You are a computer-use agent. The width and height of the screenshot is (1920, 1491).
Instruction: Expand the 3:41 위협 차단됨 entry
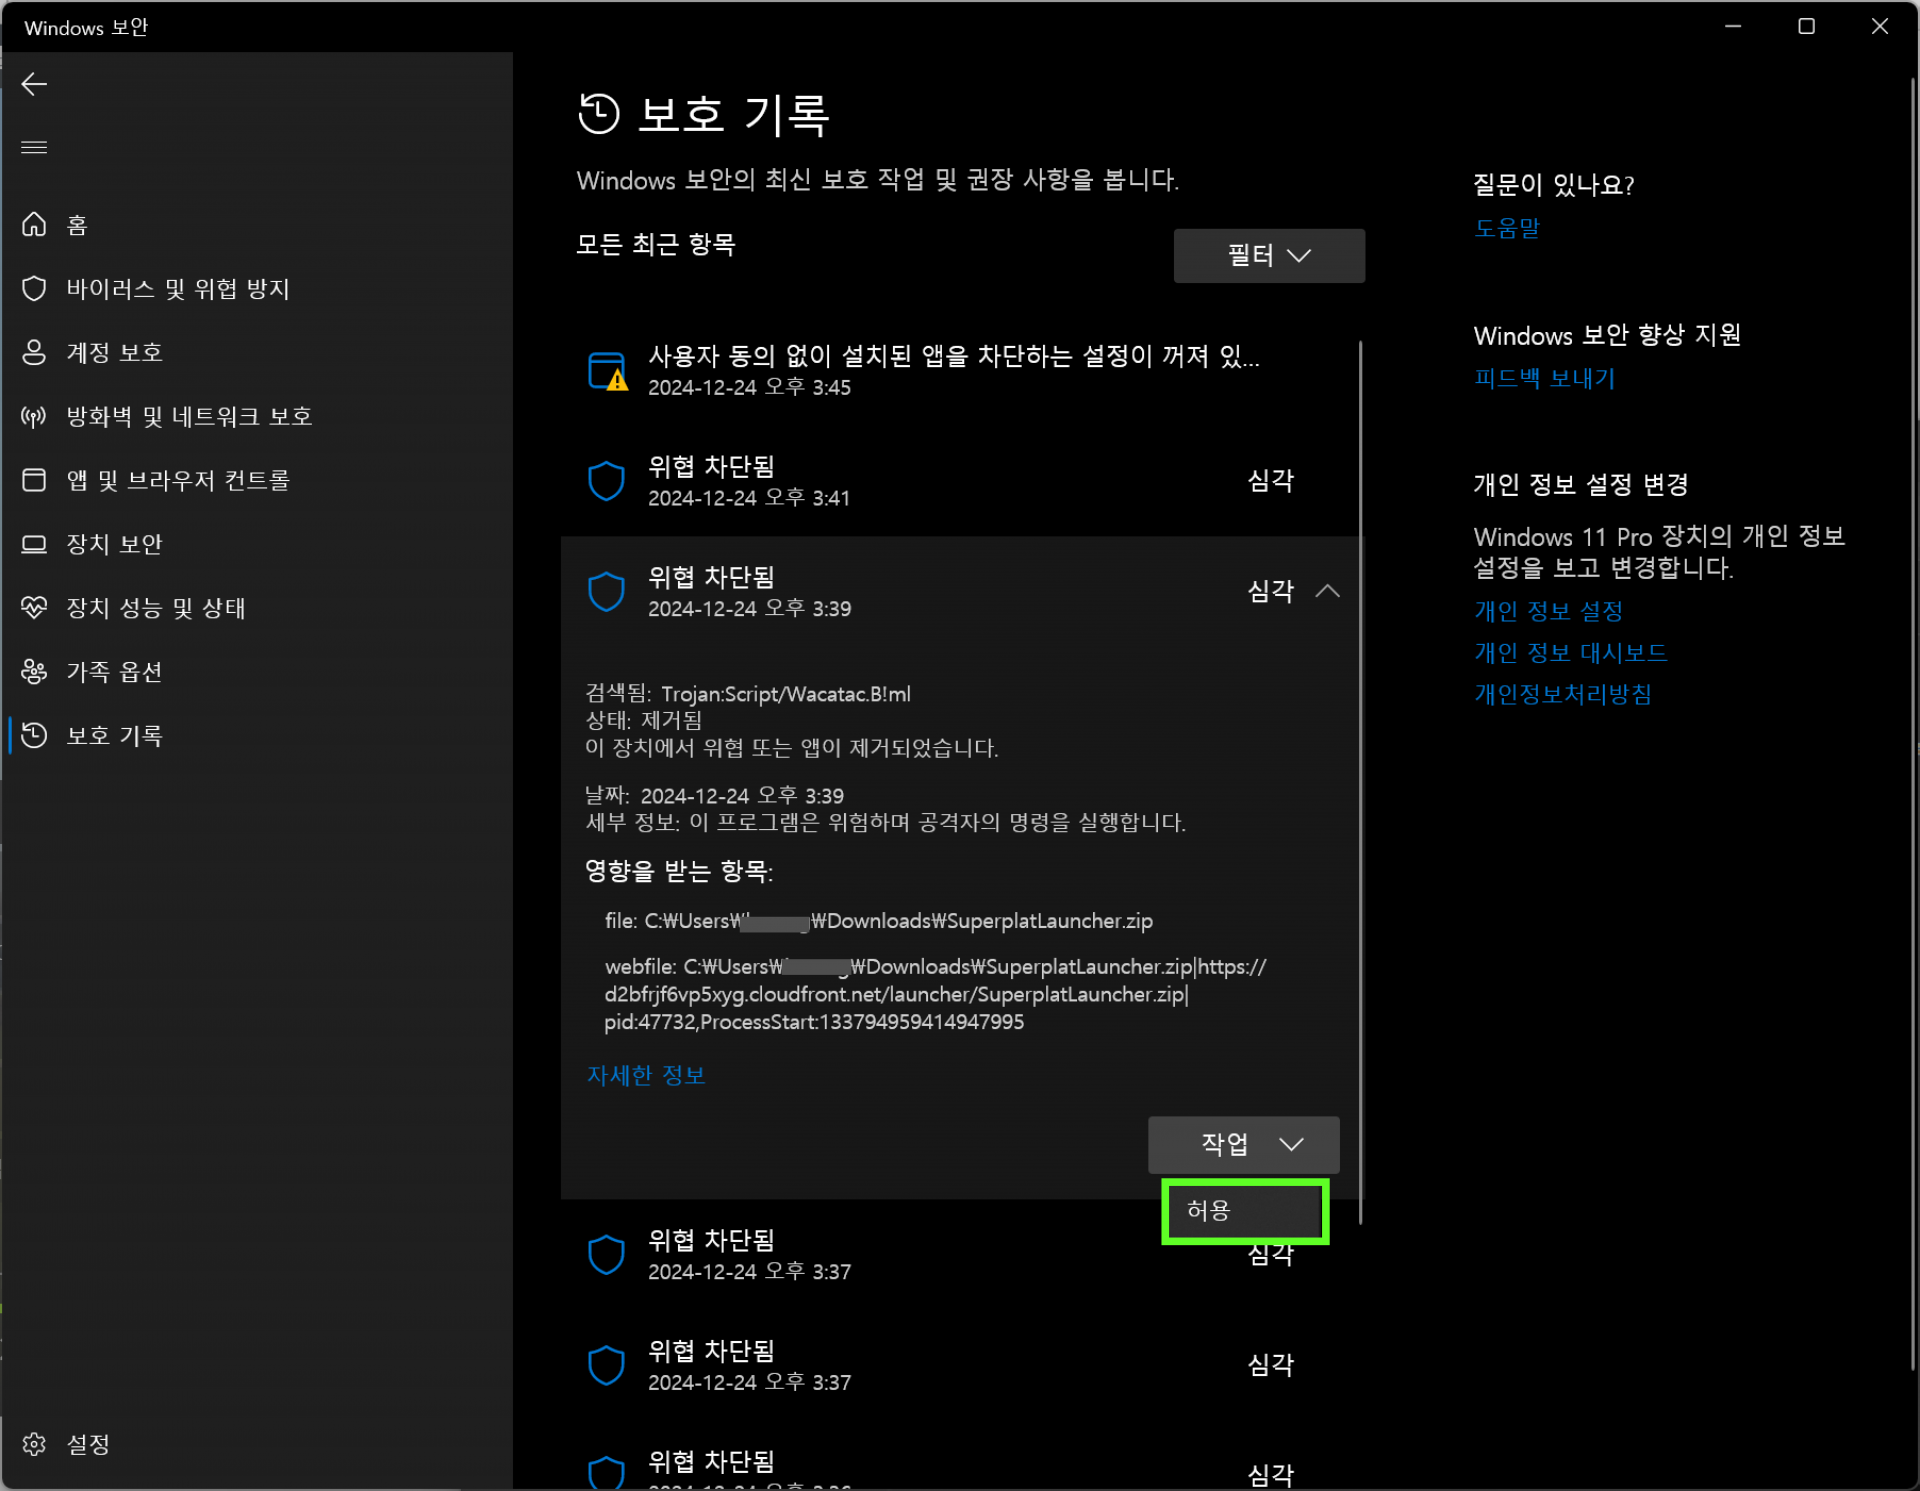click(960, 482)
